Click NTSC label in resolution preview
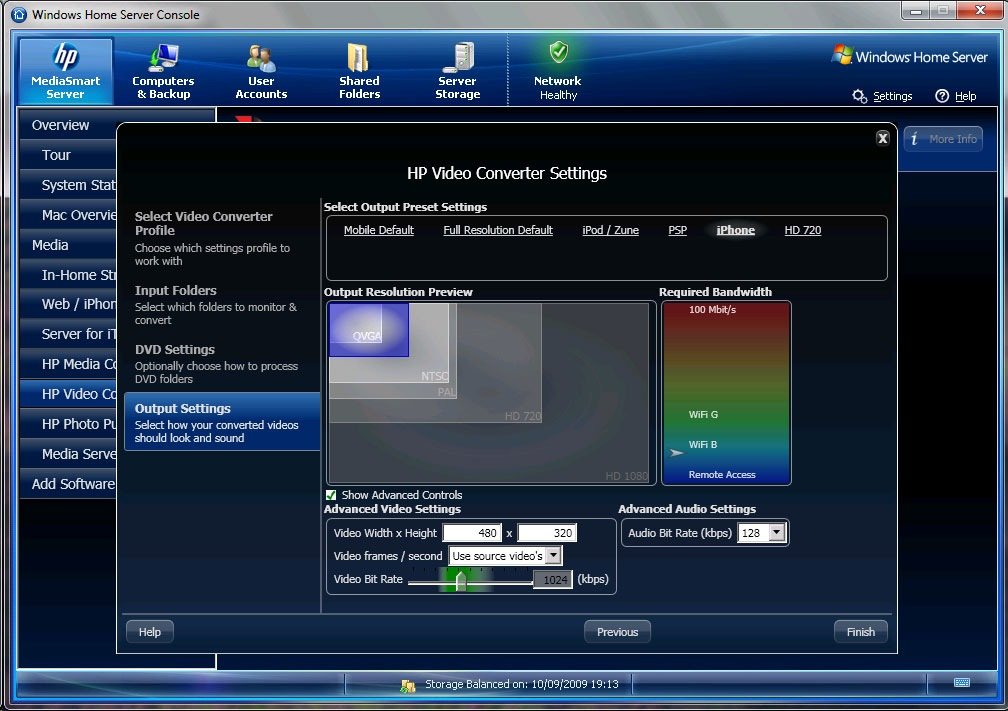The image size is (1008, 711). tap(435, 376)
